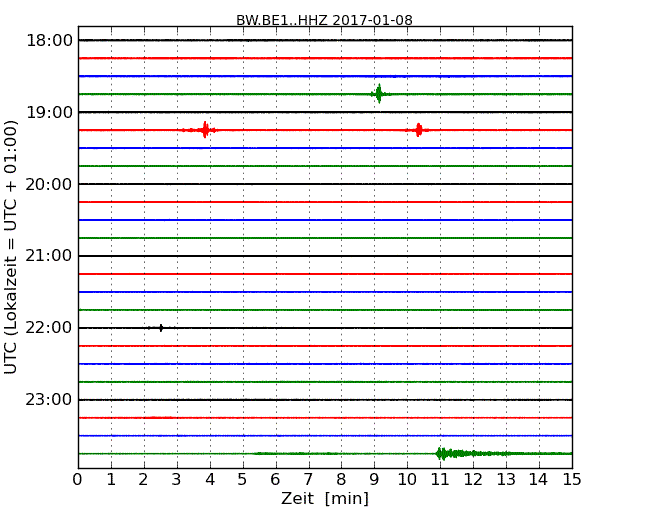Viewport: 650px width, 520px height.
Task: Select the 22:00 time label
Action: (x=49, y=328)
